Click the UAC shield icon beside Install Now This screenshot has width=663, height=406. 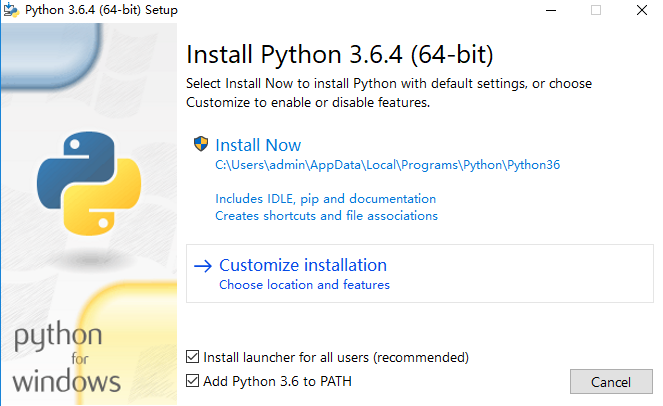[201, 144]
